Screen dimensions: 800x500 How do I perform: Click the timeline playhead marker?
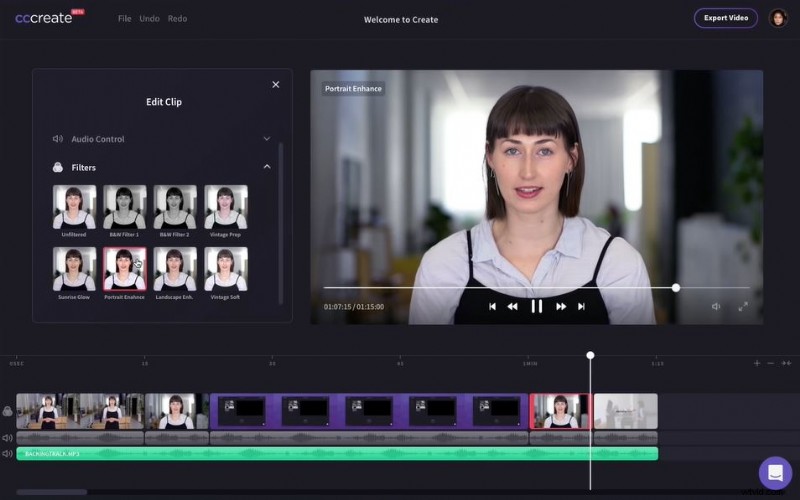(x=590, y=355)
